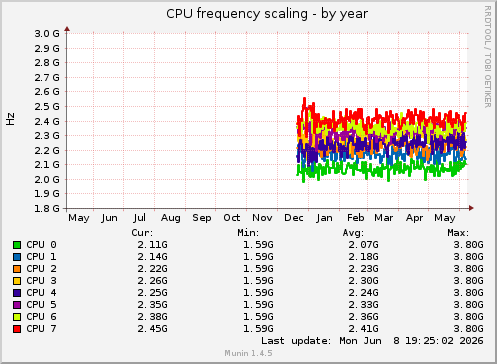
Task: Click the 'Dec' x-axis month label
Action: [x=294, y=218]
